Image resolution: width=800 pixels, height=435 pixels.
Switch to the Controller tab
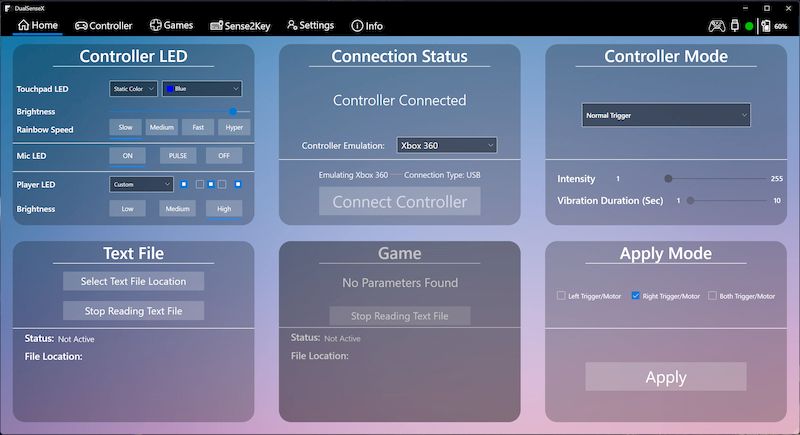[104, 25]
